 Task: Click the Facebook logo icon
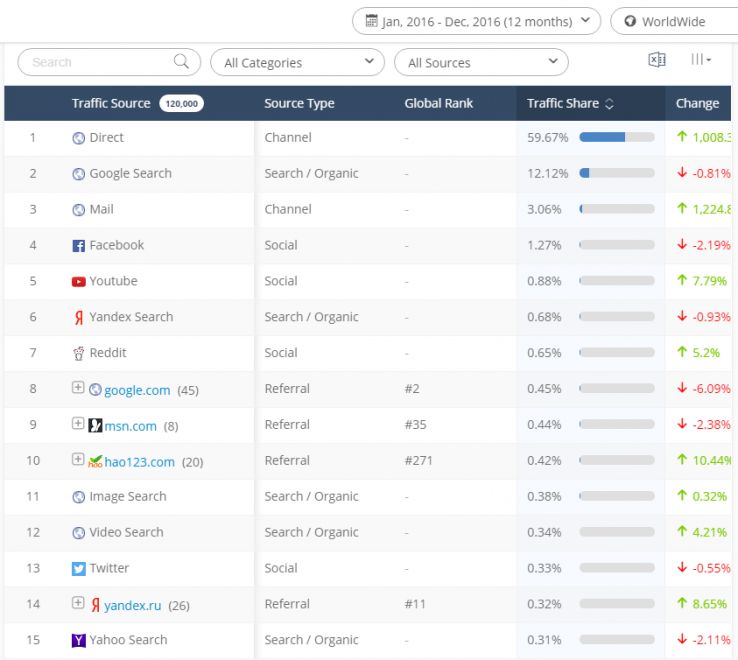click(79, 245)
